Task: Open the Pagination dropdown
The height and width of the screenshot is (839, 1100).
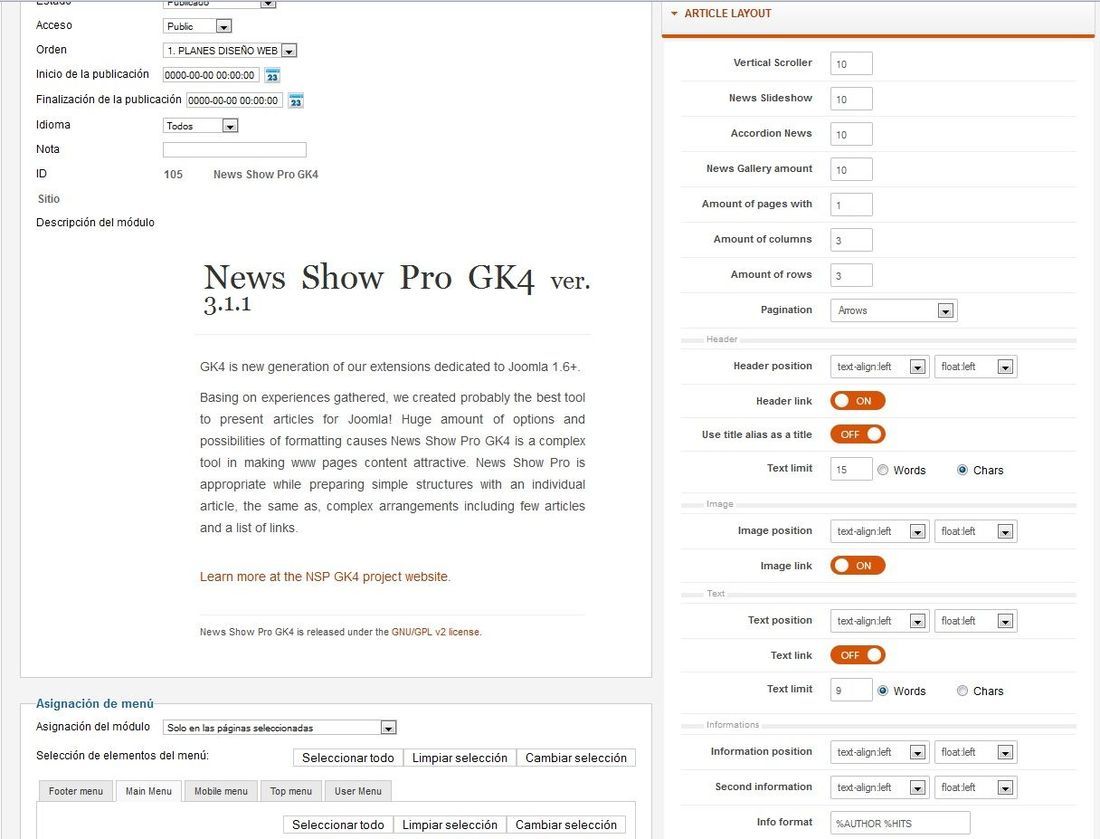Action: (x=894, y=310)
